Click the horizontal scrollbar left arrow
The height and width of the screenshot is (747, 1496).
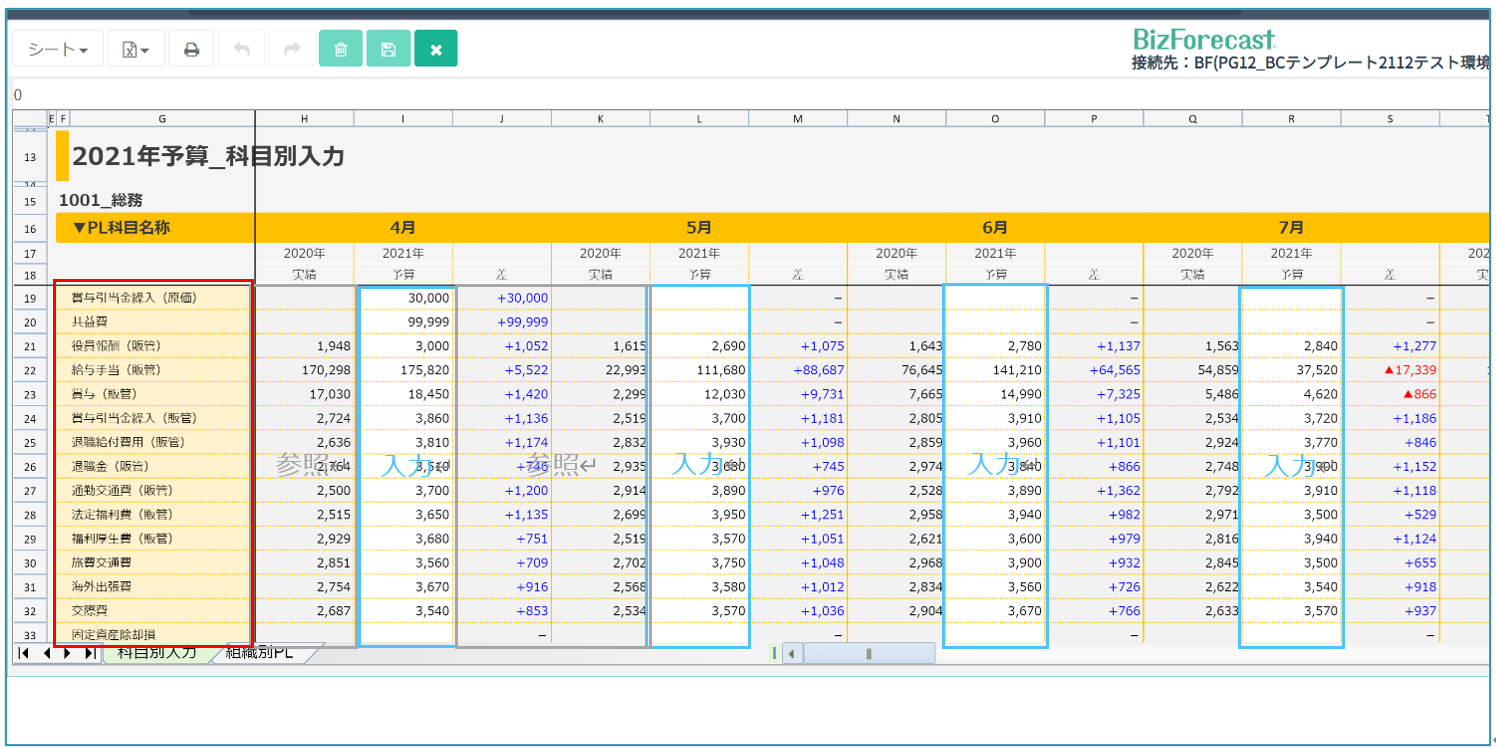(x=792, y=654)
